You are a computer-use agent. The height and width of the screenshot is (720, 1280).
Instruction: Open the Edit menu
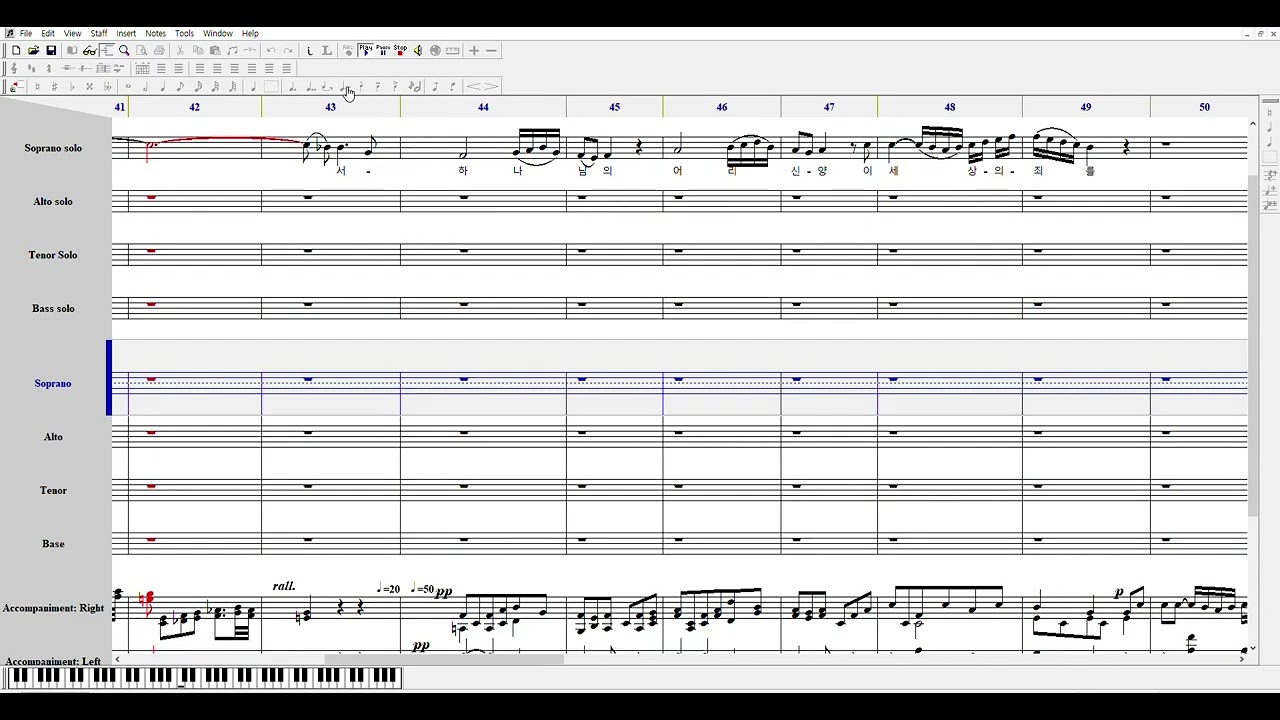48,33
